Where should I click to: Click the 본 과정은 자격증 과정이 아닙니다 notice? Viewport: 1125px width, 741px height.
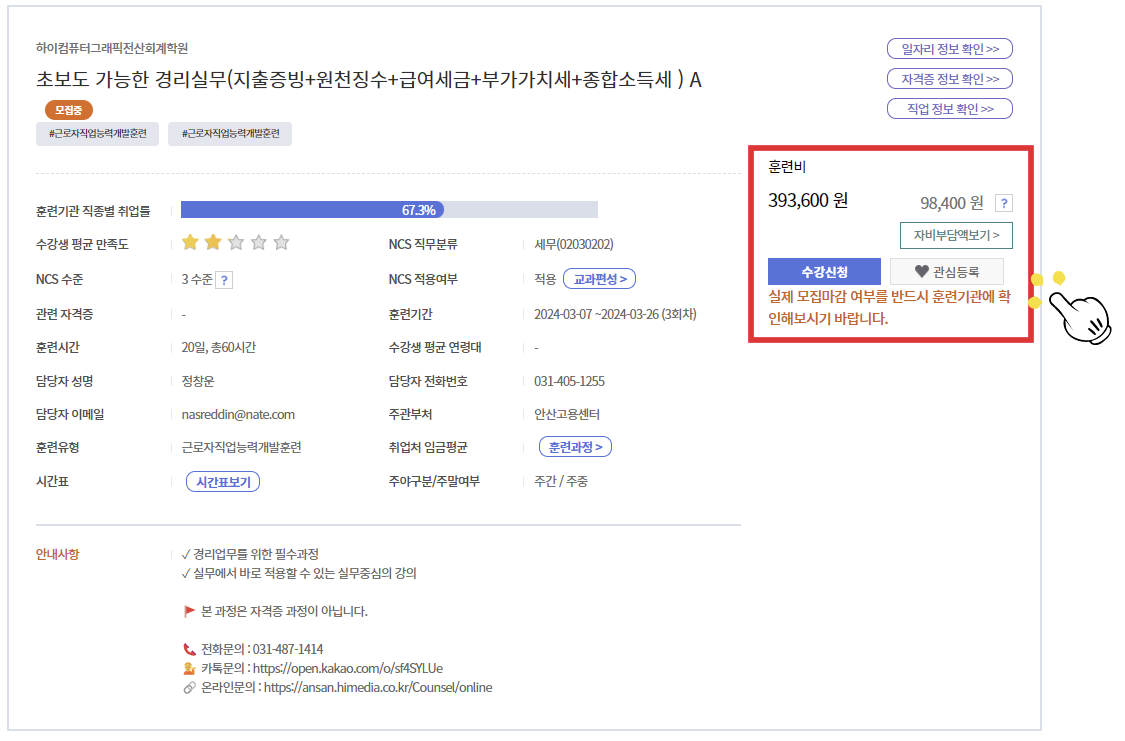point(284,611)
